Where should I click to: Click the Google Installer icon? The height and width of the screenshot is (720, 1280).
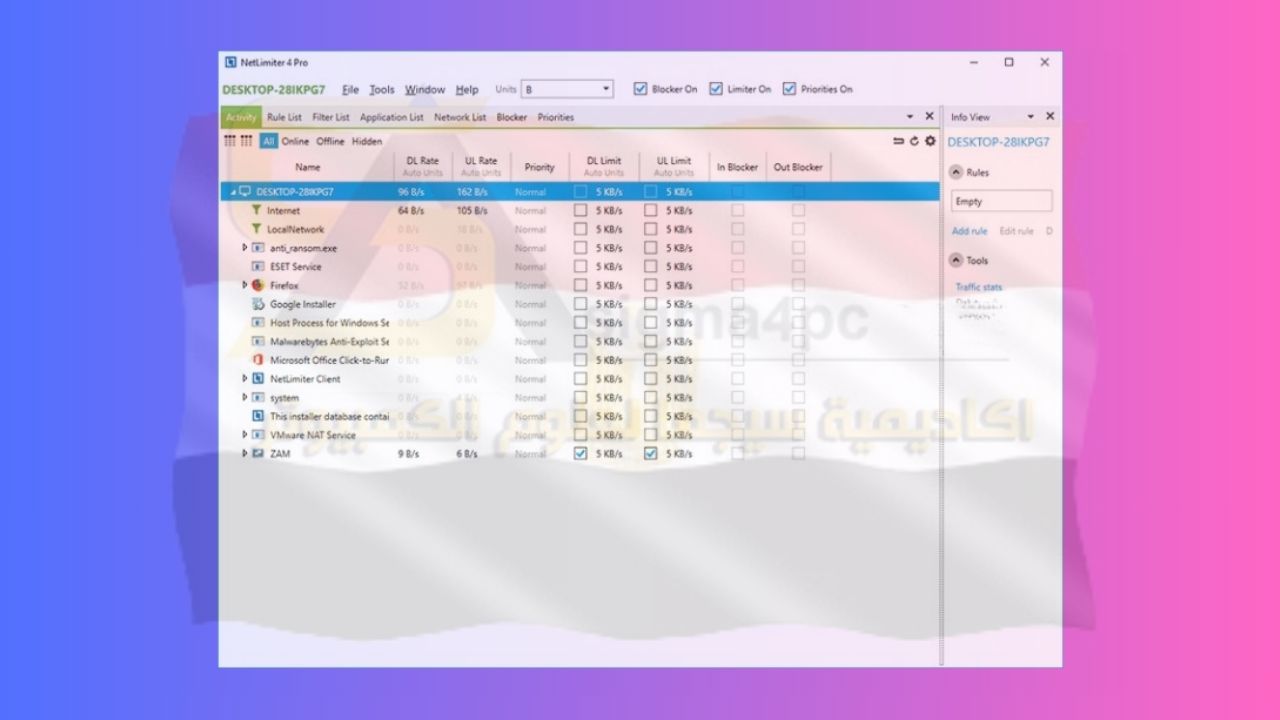coord(258,304)
